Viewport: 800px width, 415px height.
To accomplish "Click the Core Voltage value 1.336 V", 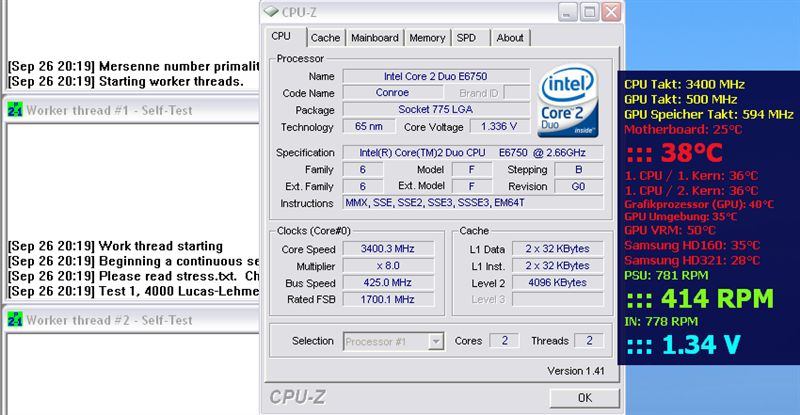I will [499, 126].
